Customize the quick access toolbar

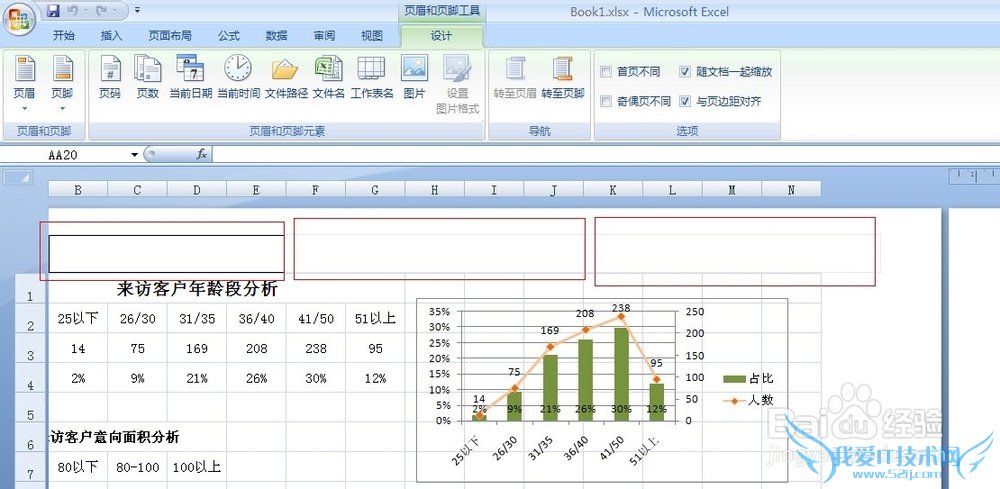(x=138, y=10)
